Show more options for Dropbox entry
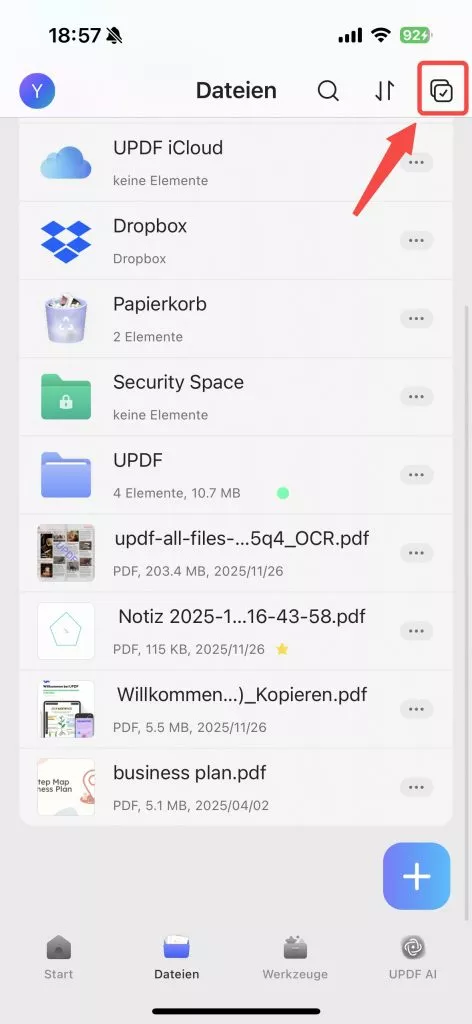The width and height of the screenshot is (472, 1024). pyautogui.click(x=417, y=241)
